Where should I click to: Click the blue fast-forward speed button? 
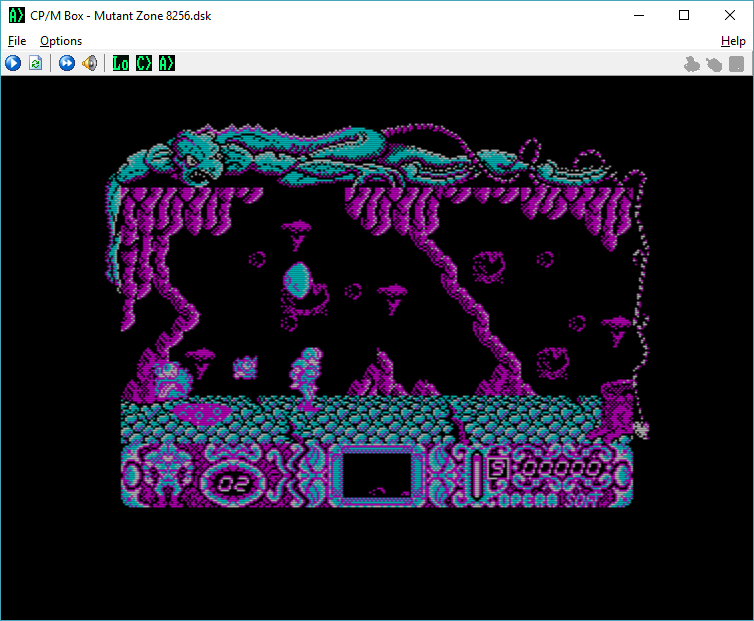pyautogui.click(x=67, y=63)
